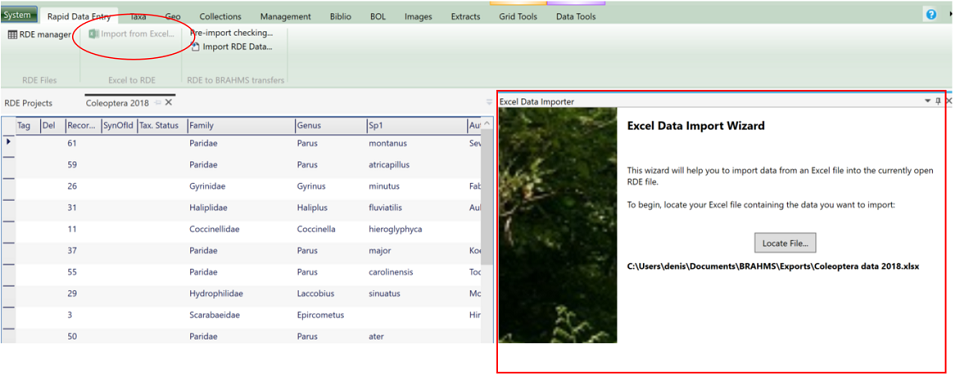Click the Sp1 column header
The image size is (960, 380).
pyautogui.click(x=416, y=125)
